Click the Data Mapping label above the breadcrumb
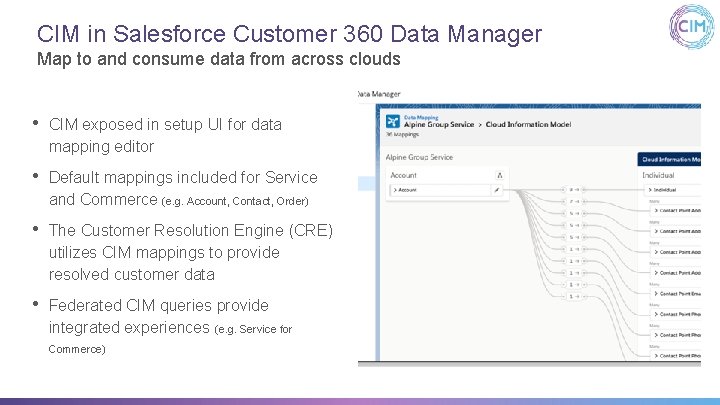This screenshot has height=405, width=720. 421,118
